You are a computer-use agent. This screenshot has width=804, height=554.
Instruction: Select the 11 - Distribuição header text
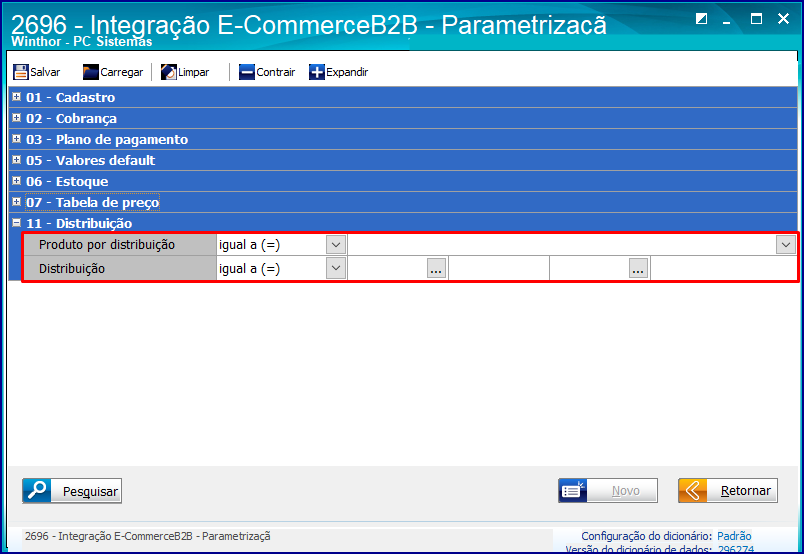[79, 224]
